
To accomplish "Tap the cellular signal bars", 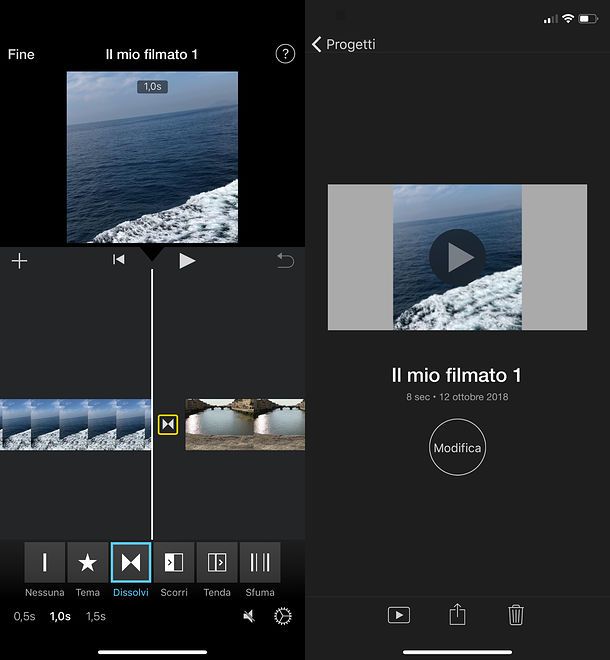I will [x=550, y=19].
